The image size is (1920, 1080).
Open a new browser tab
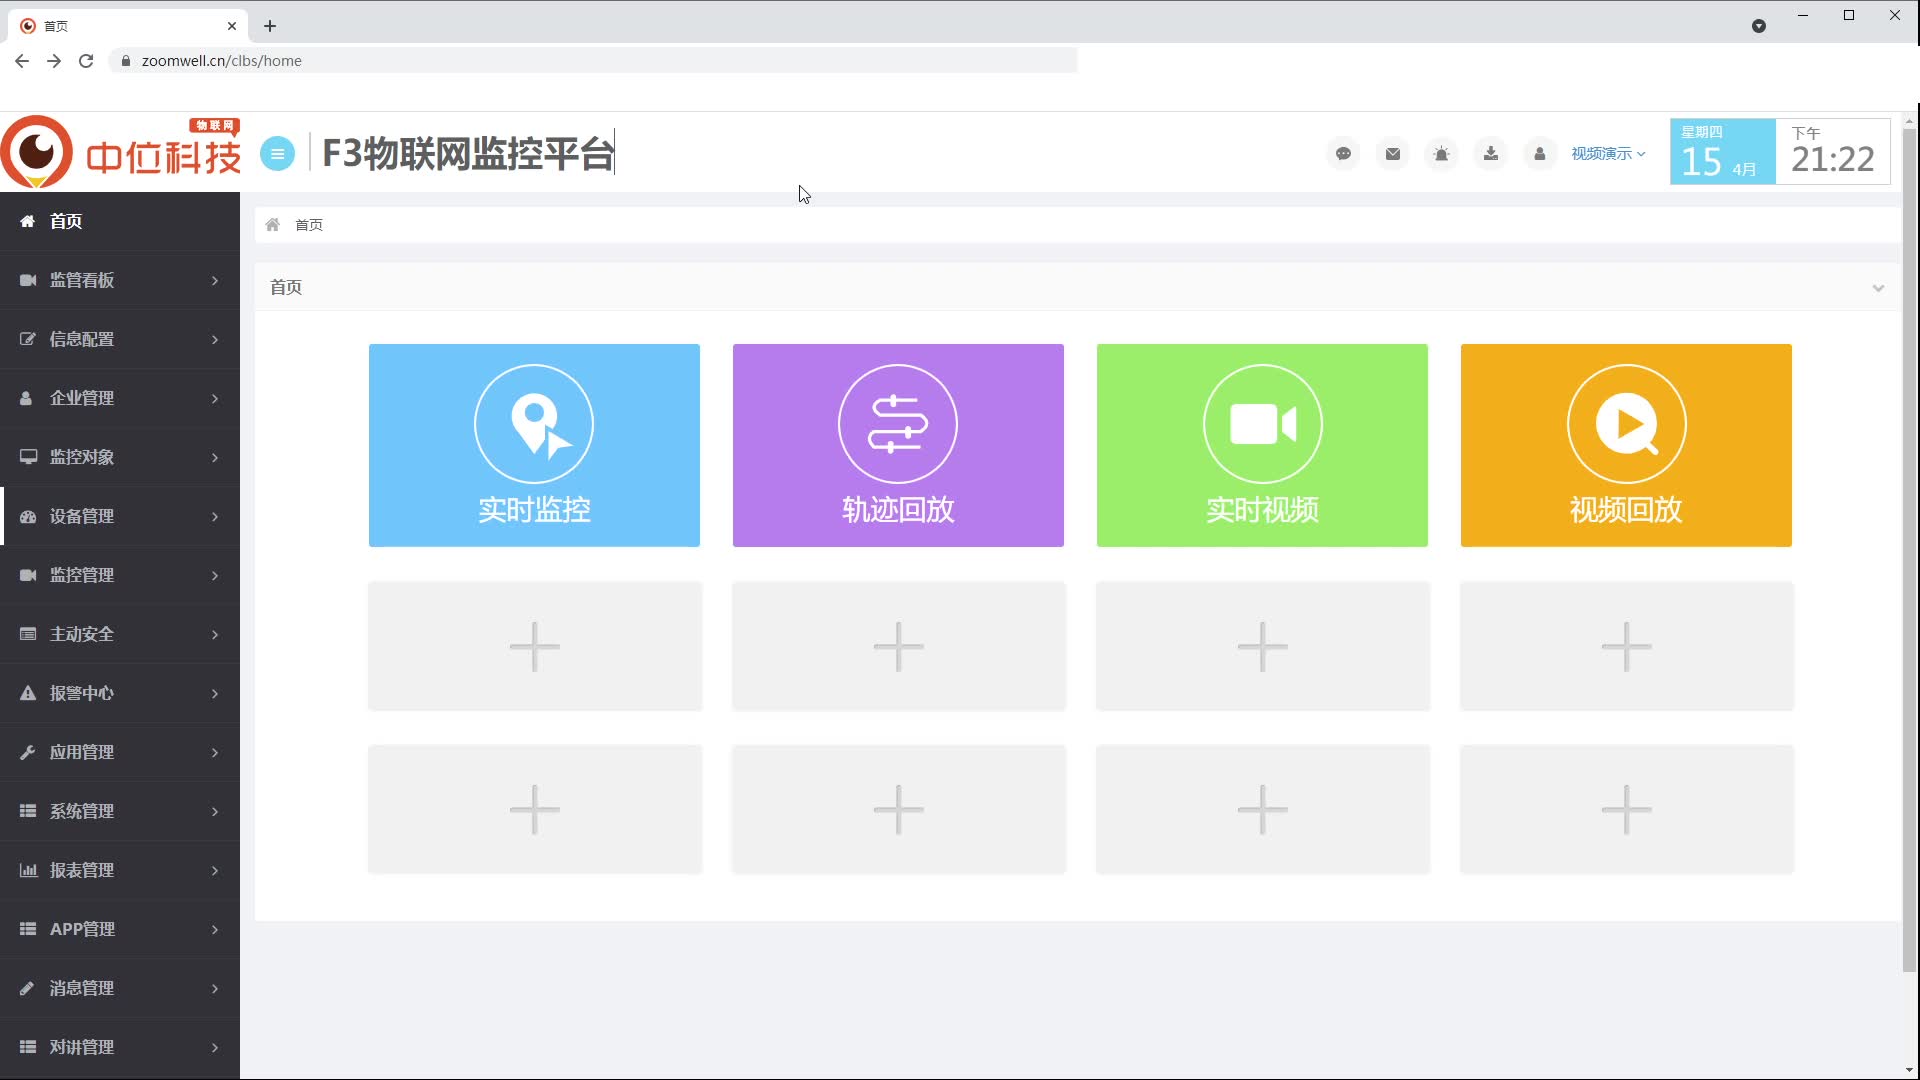270,26
